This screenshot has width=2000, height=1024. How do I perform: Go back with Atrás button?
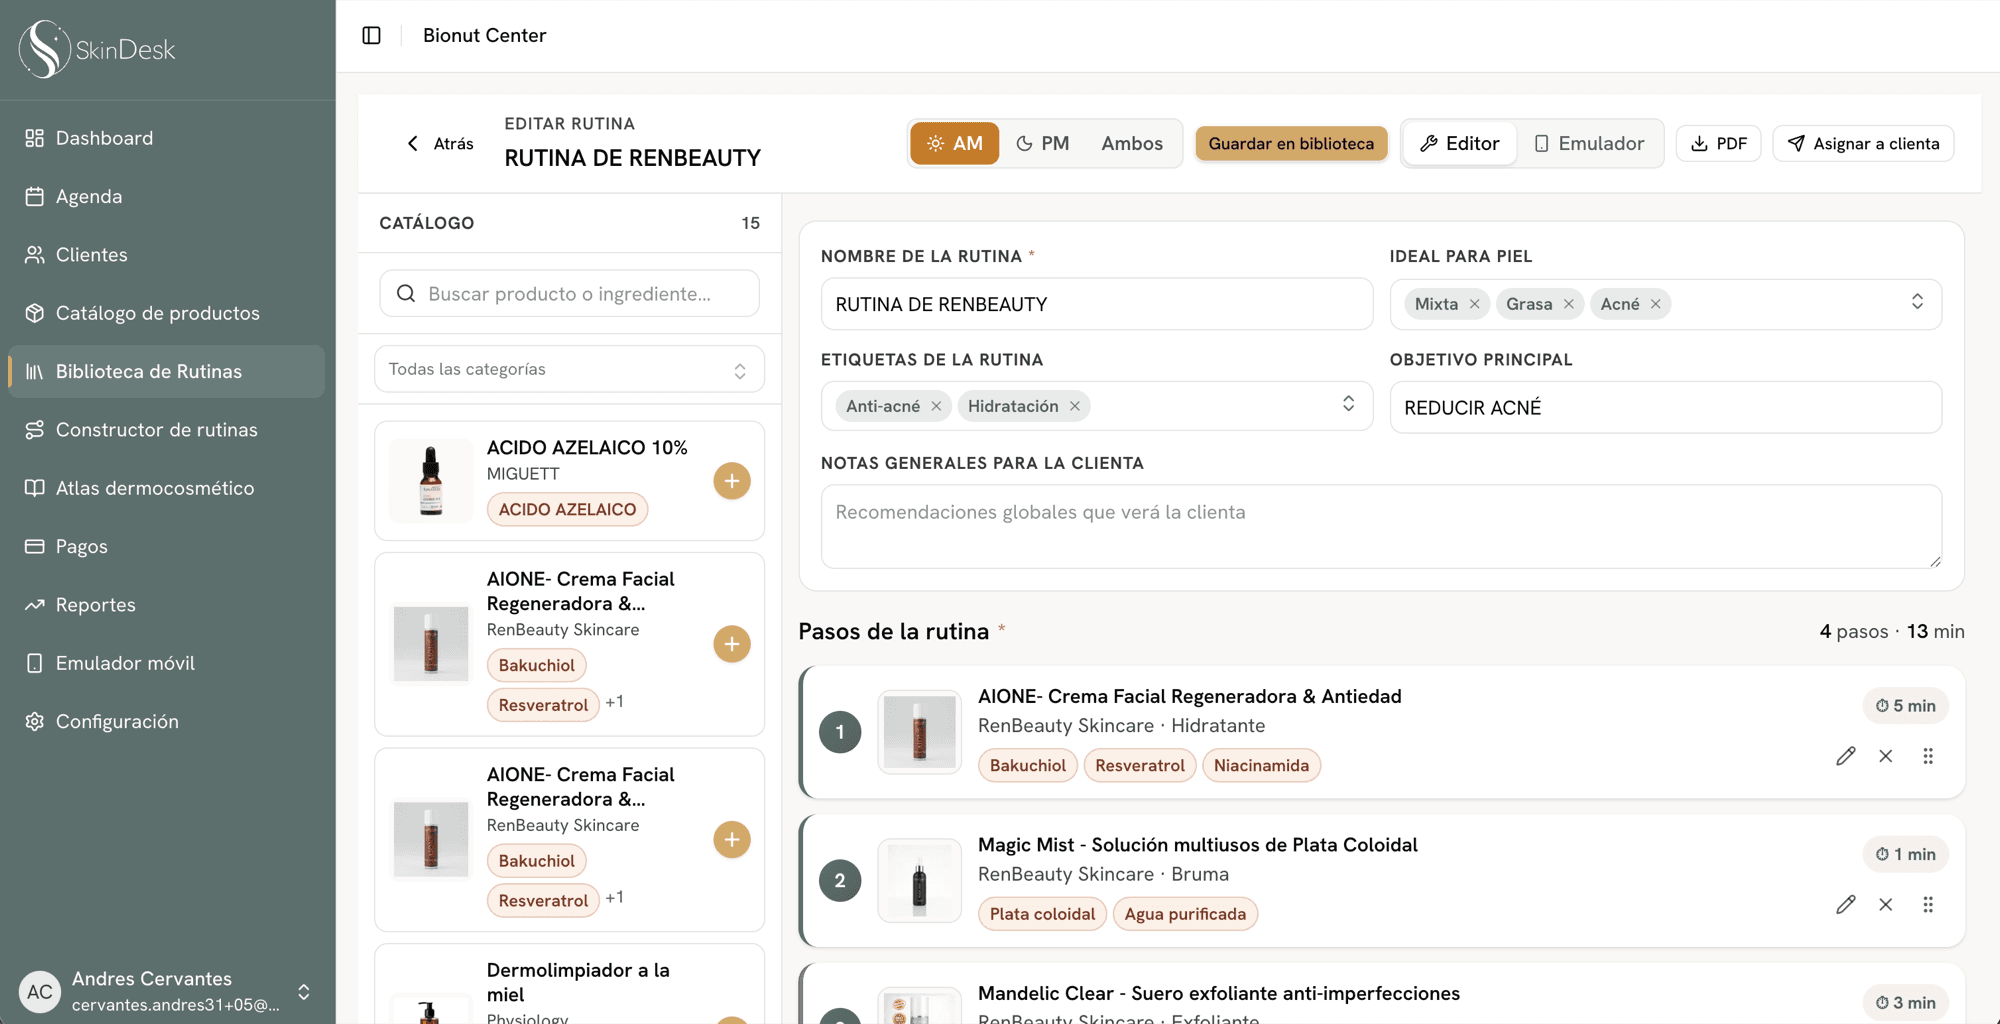tap(440, 144)
